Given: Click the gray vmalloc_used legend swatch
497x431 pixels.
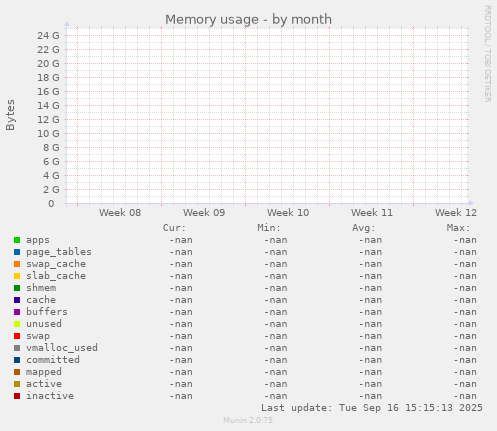Looking at the screenshot, I should [x=17, y=348].
